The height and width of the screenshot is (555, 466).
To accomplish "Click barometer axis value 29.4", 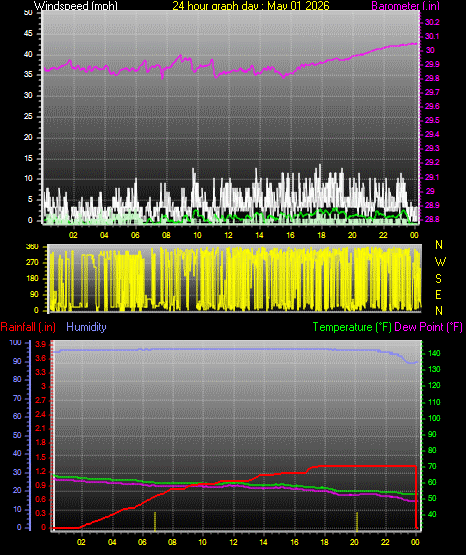I will [x=432, y=134].
